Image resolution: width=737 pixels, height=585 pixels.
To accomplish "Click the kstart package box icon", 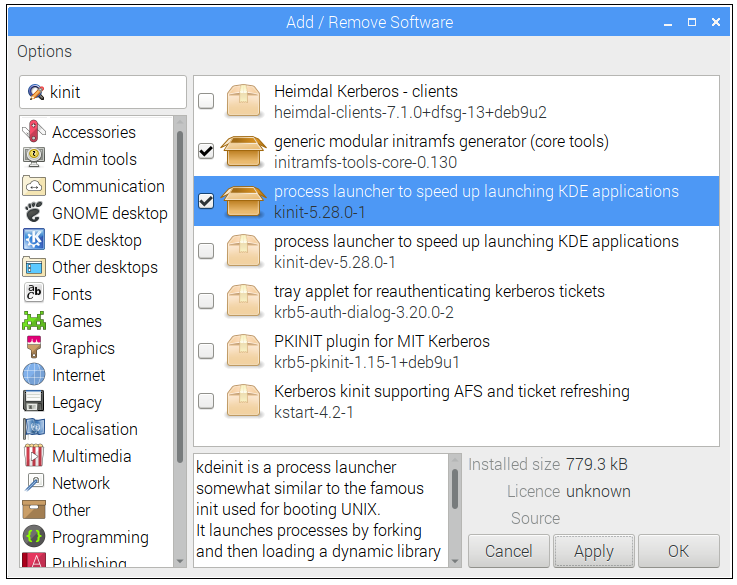I will (243, 401).
